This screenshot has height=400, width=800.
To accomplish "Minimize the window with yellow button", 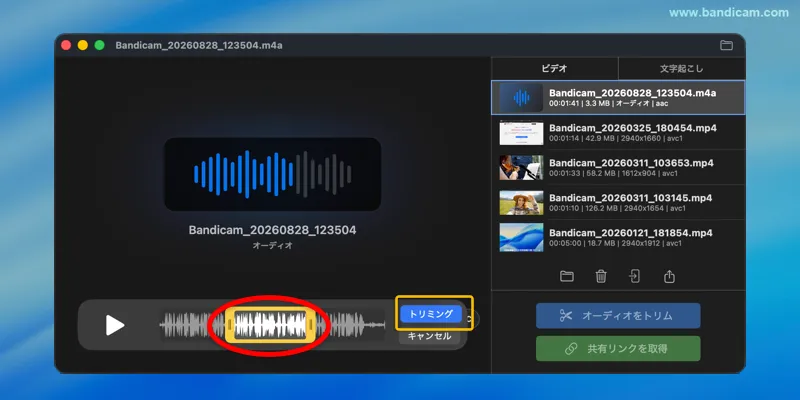I will click(x=83, y=45).
